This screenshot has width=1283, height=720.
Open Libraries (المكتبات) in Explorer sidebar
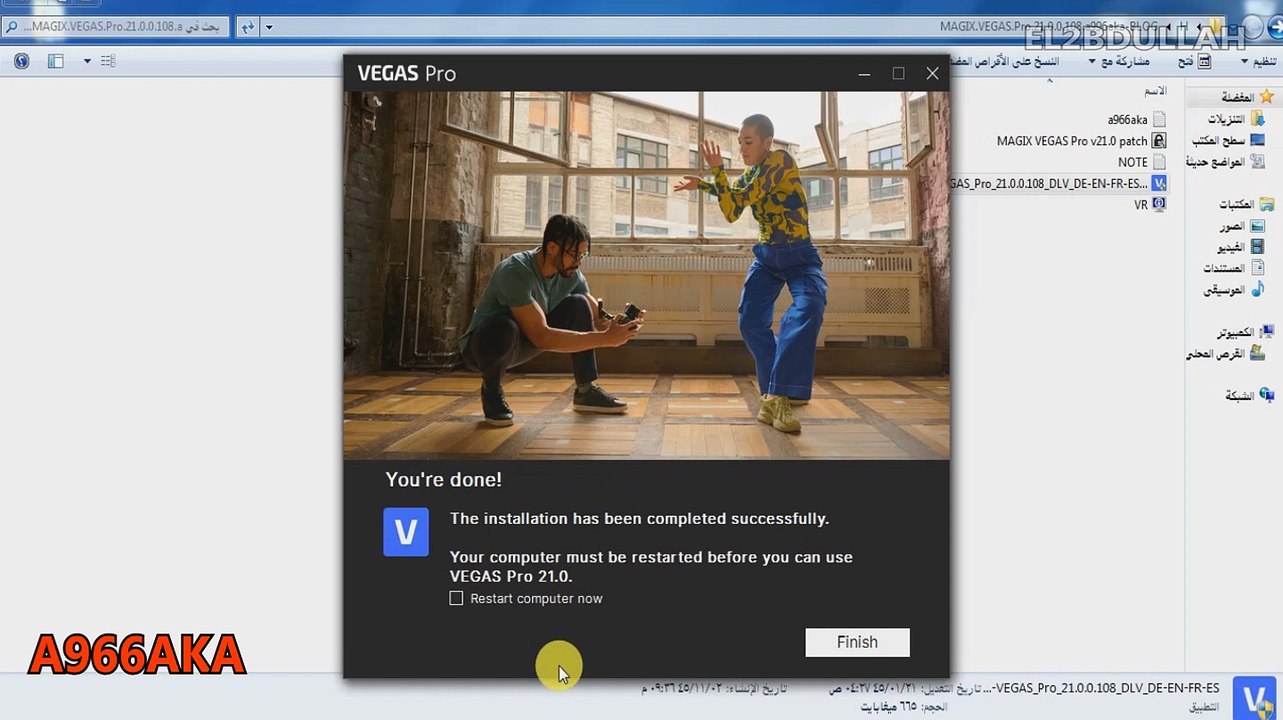pyautogui.click(x=1246, y=204)
